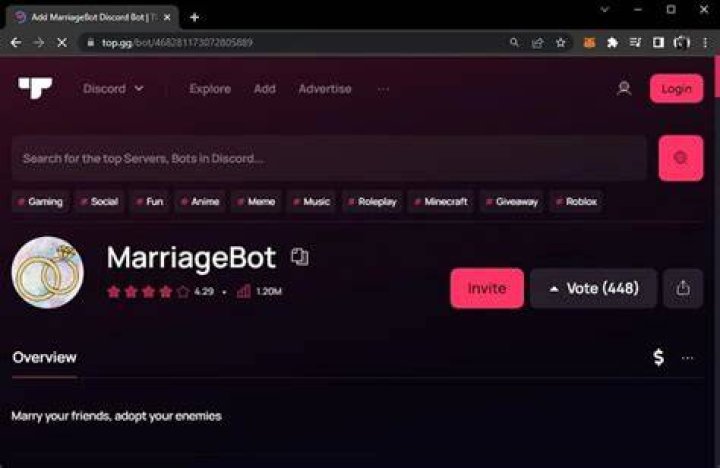Click the pink search button

point(681,158)
